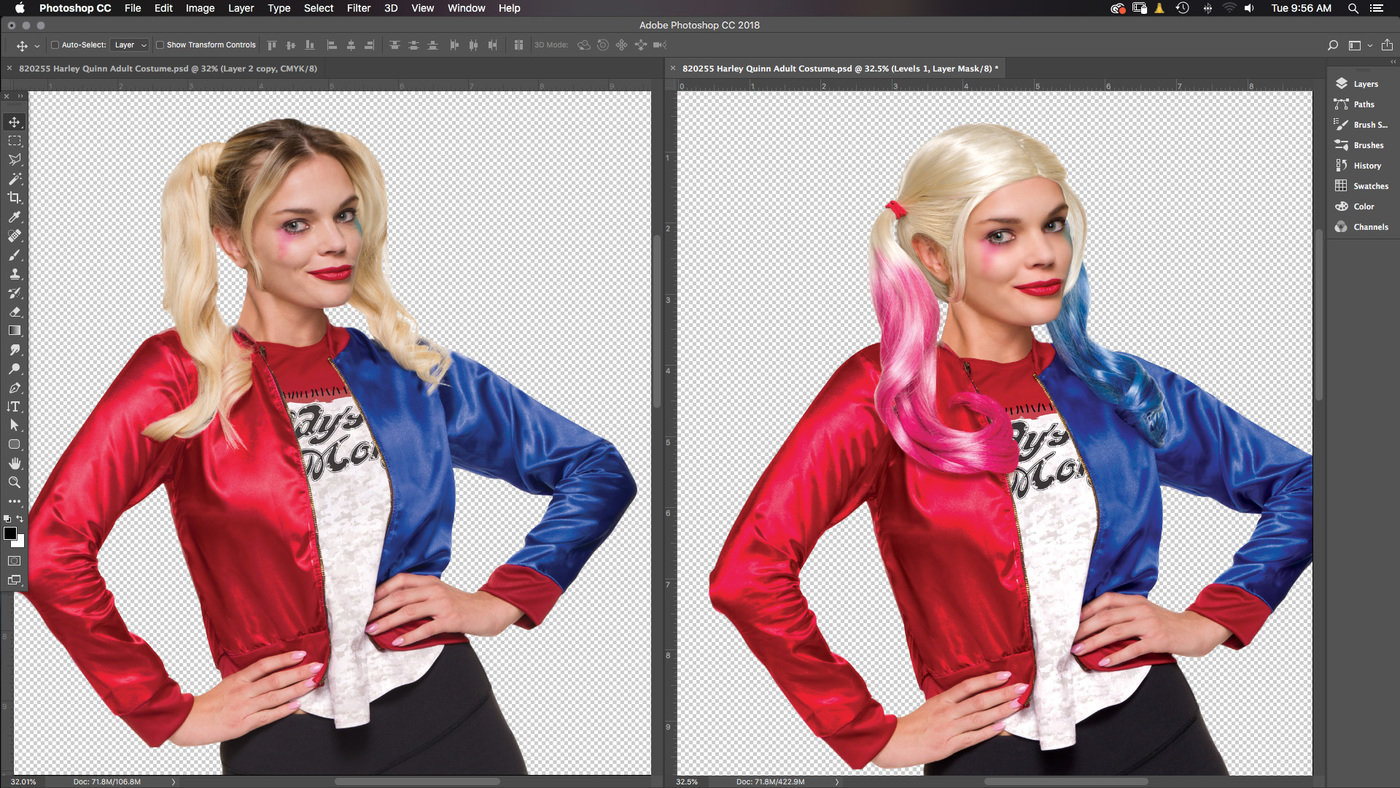The image size is (1400, 788).
Task: Open the Filter menu
Action: coord(359,8)
